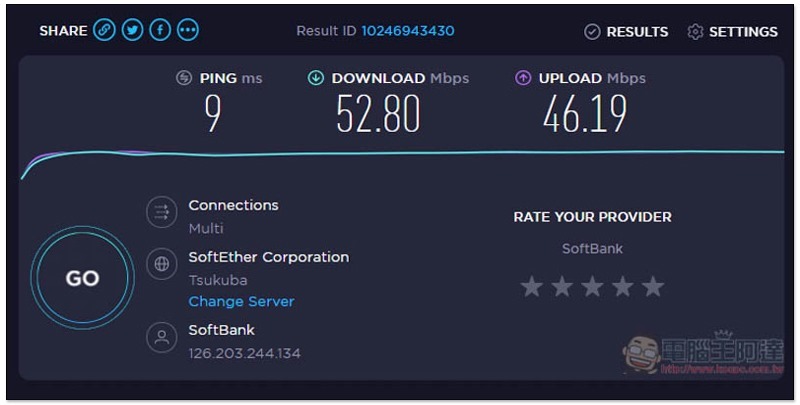Open more share options ellipsis icon
This screenshot has width=800, height=405.
tap(188, 31)
